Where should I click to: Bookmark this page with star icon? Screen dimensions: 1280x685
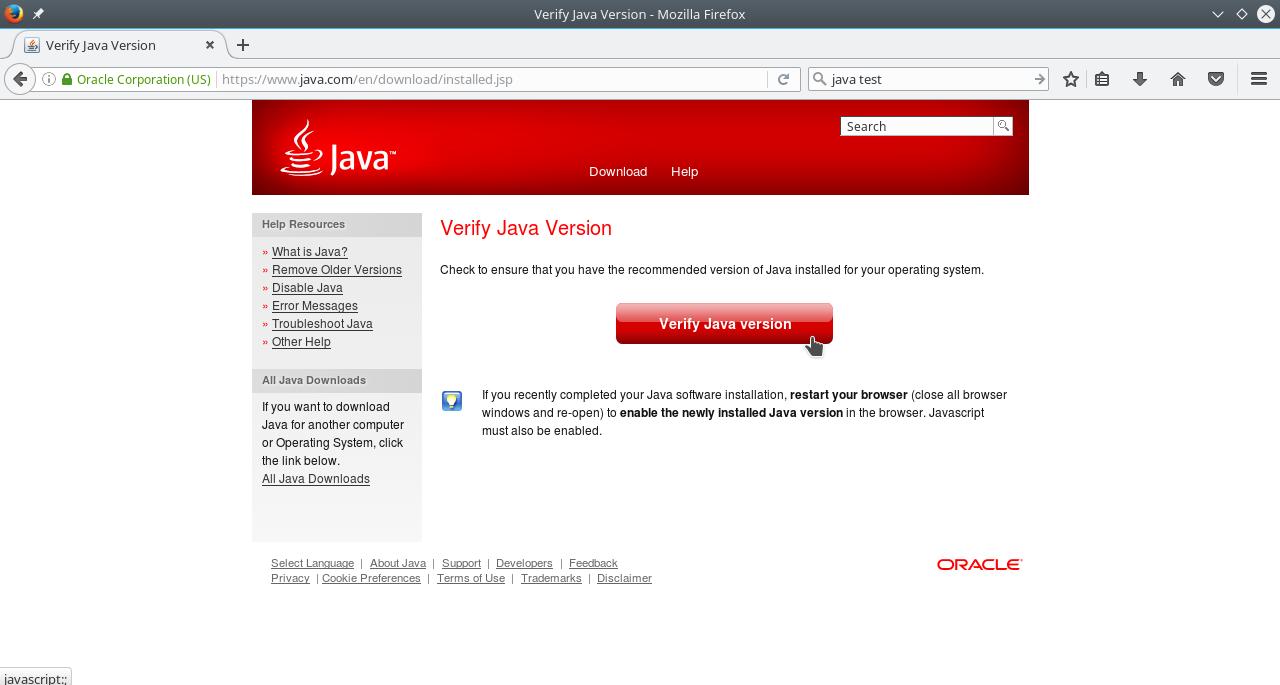tap(1071, 79)
